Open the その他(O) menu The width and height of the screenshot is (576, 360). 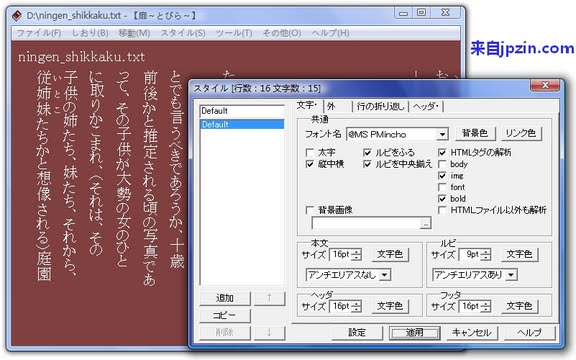click(282, 33)
